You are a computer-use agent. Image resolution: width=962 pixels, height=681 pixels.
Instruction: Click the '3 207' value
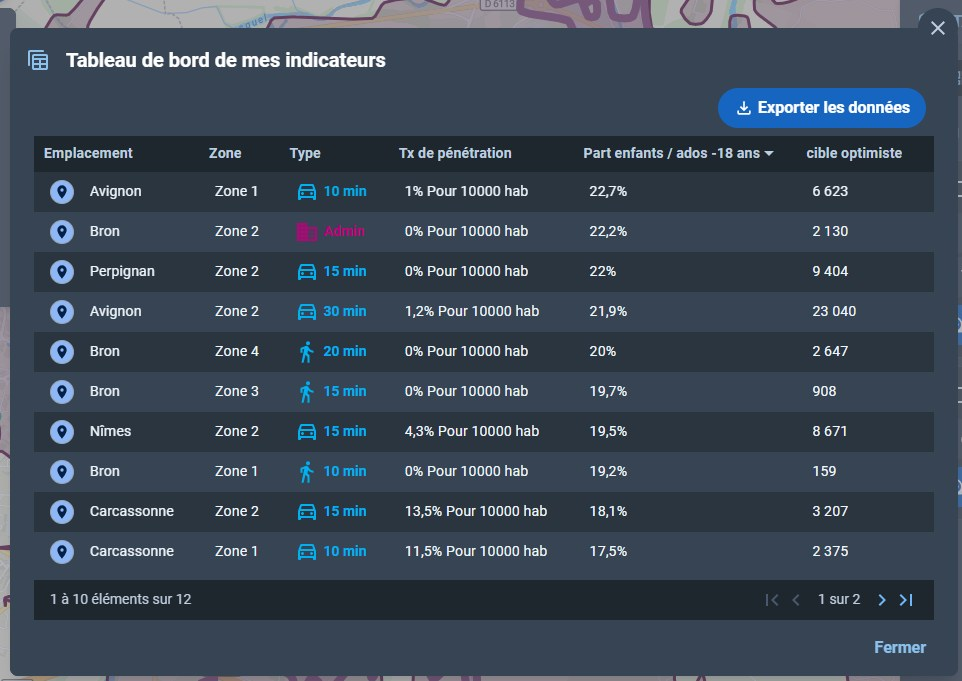pyautogui.click(x=830, y=511)
